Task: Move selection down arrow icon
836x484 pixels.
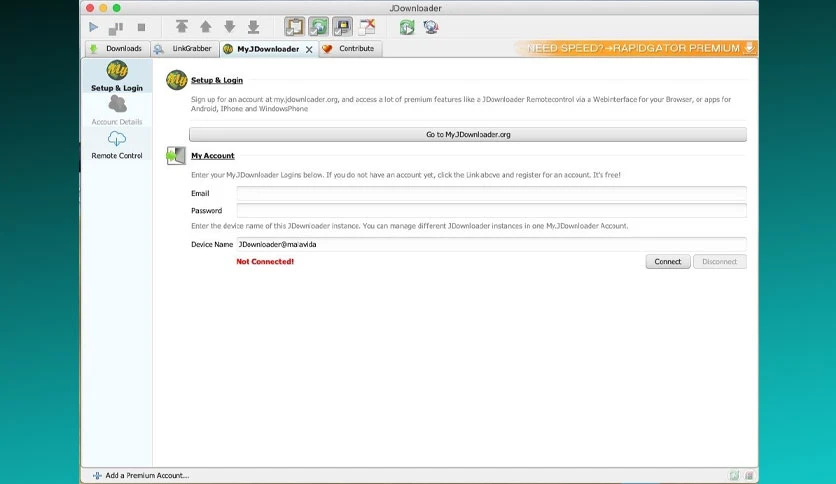Action: (229, 27)
